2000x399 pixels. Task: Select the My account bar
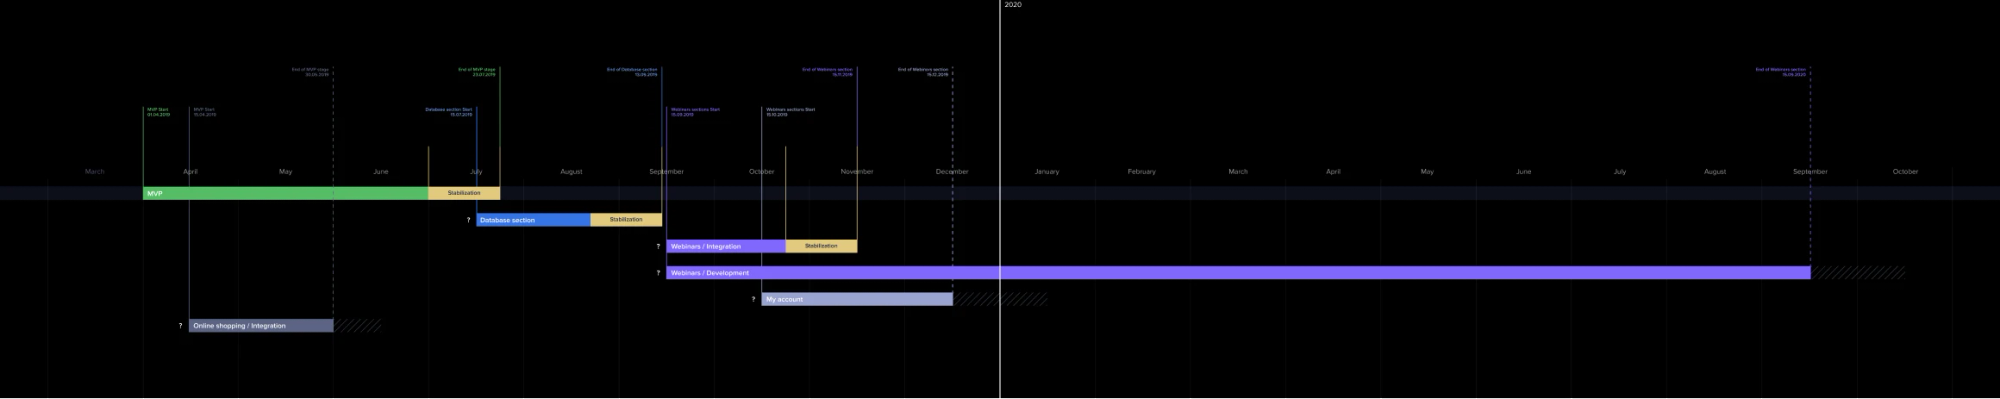857,299
